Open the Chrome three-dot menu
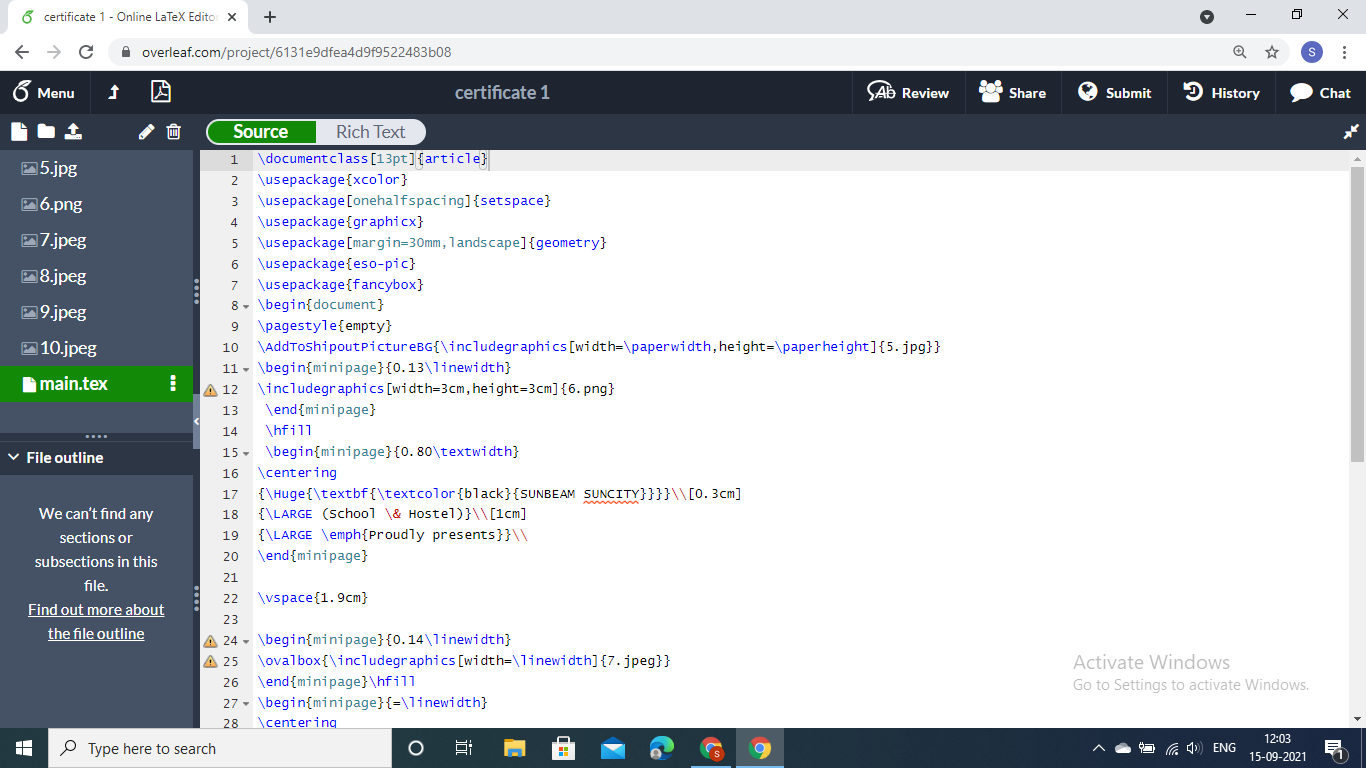This screenshot has width=1366, height=768. tap(1345, 52)
